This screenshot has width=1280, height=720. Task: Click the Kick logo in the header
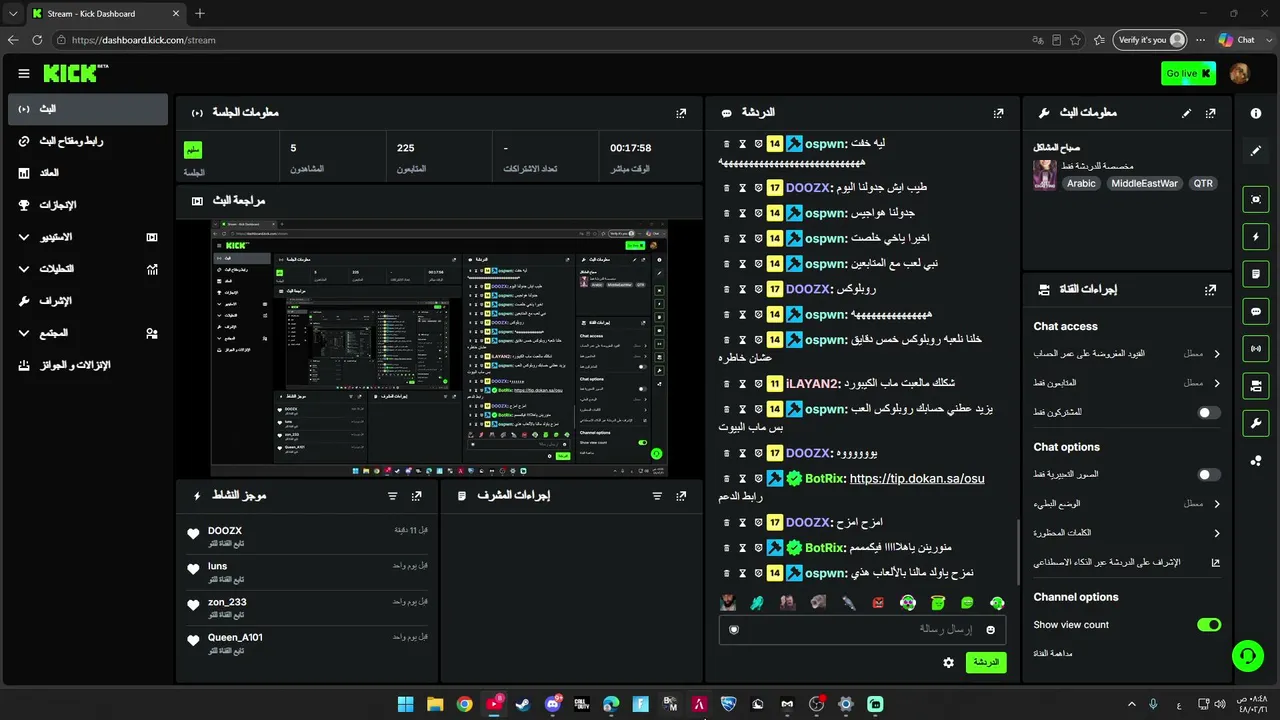tap(75, 73)
